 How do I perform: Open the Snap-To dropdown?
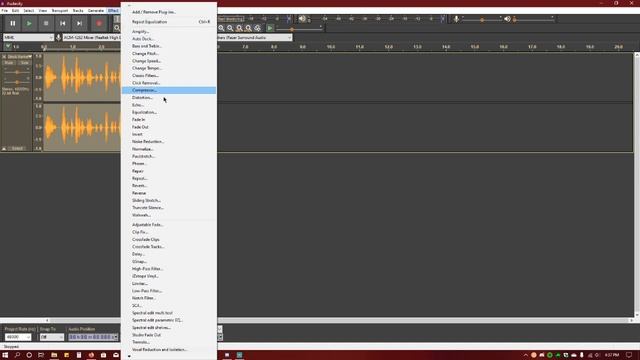coord(52,337)
